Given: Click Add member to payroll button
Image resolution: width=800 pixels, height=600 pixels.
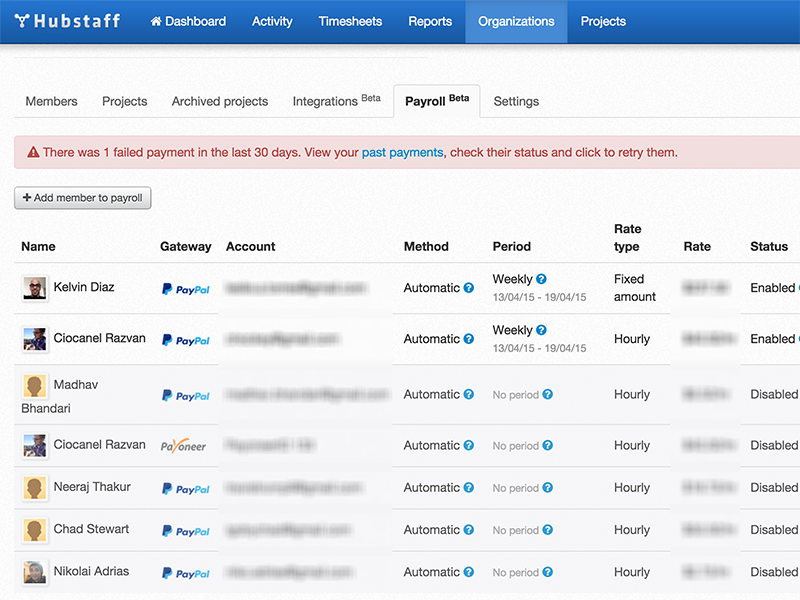Looking at the screenshot, I should [x=83, y=198].
